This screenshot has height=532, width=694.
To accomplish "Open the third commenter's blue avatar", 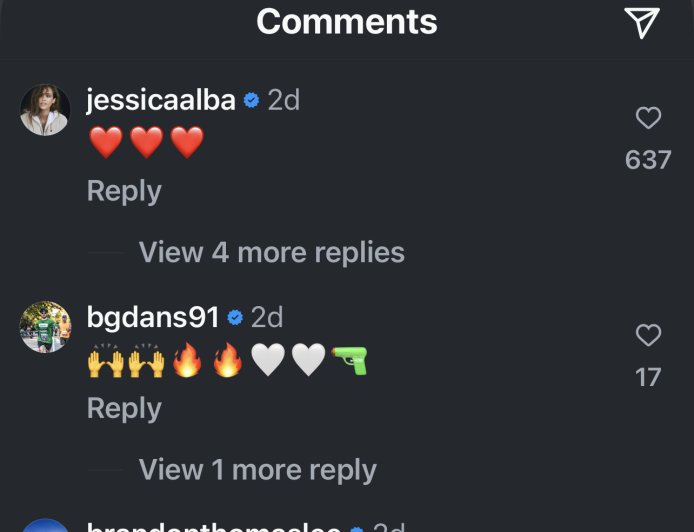I will coord(45,525).
